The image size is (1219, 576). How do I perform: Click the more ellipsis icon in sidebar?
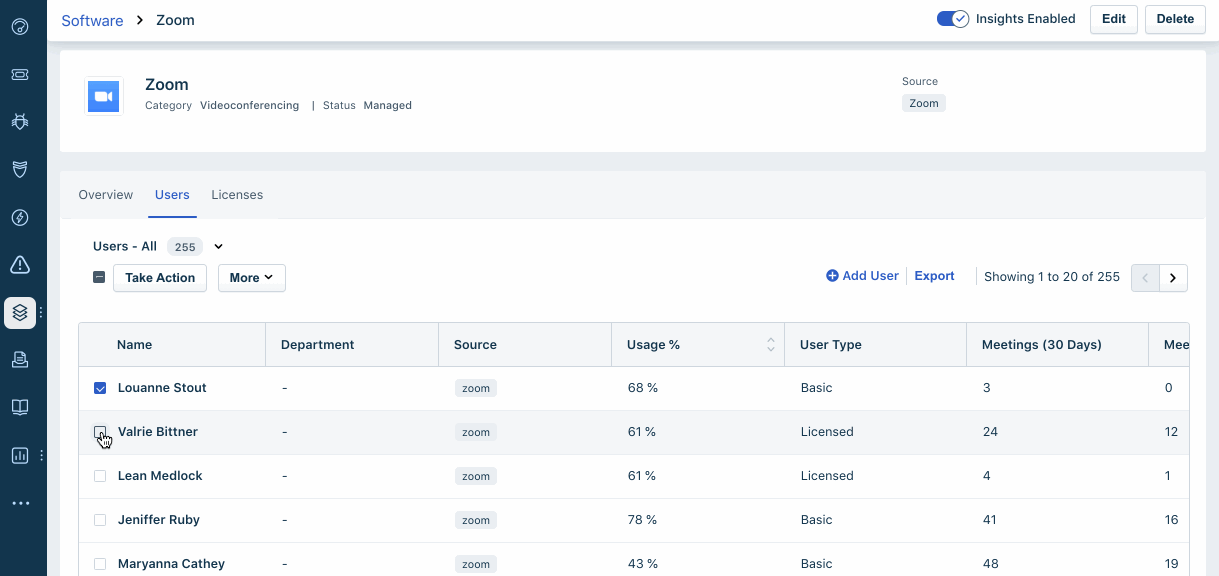click(20, 503)
